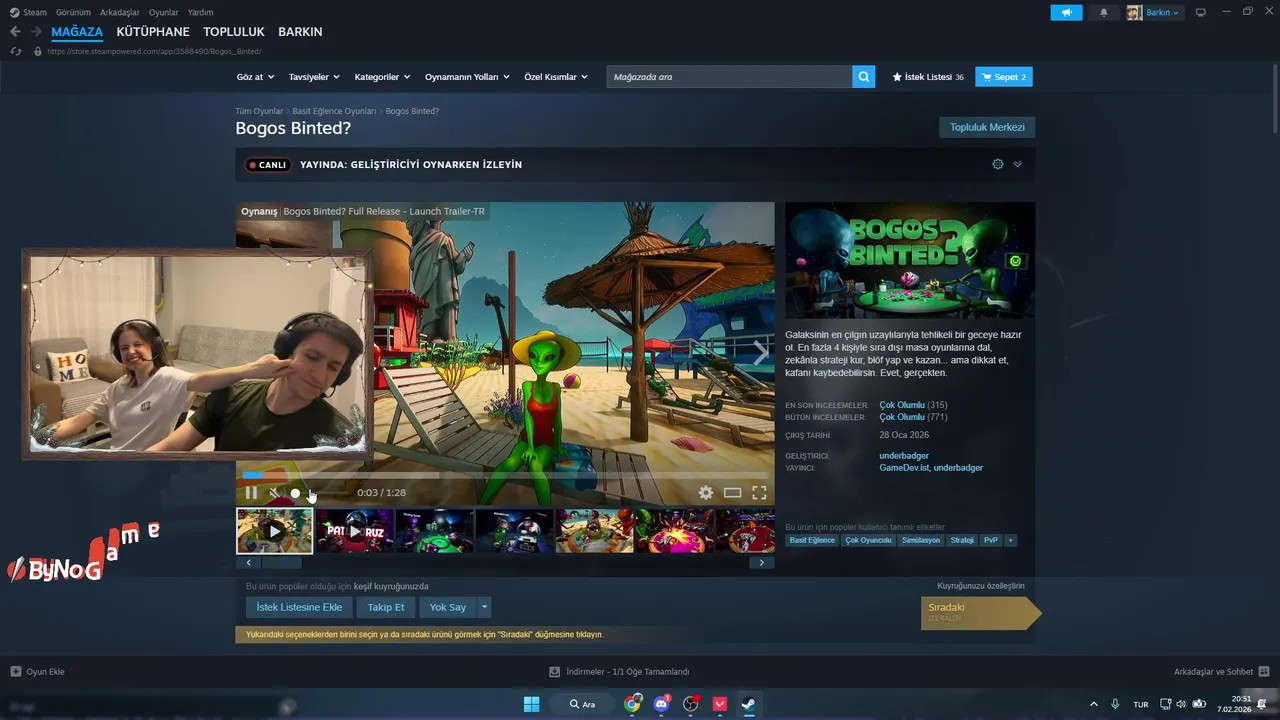Open Basit Eğlence Oyunları breadcrumb
This screenshot has width=1280, height=720.
334,111
